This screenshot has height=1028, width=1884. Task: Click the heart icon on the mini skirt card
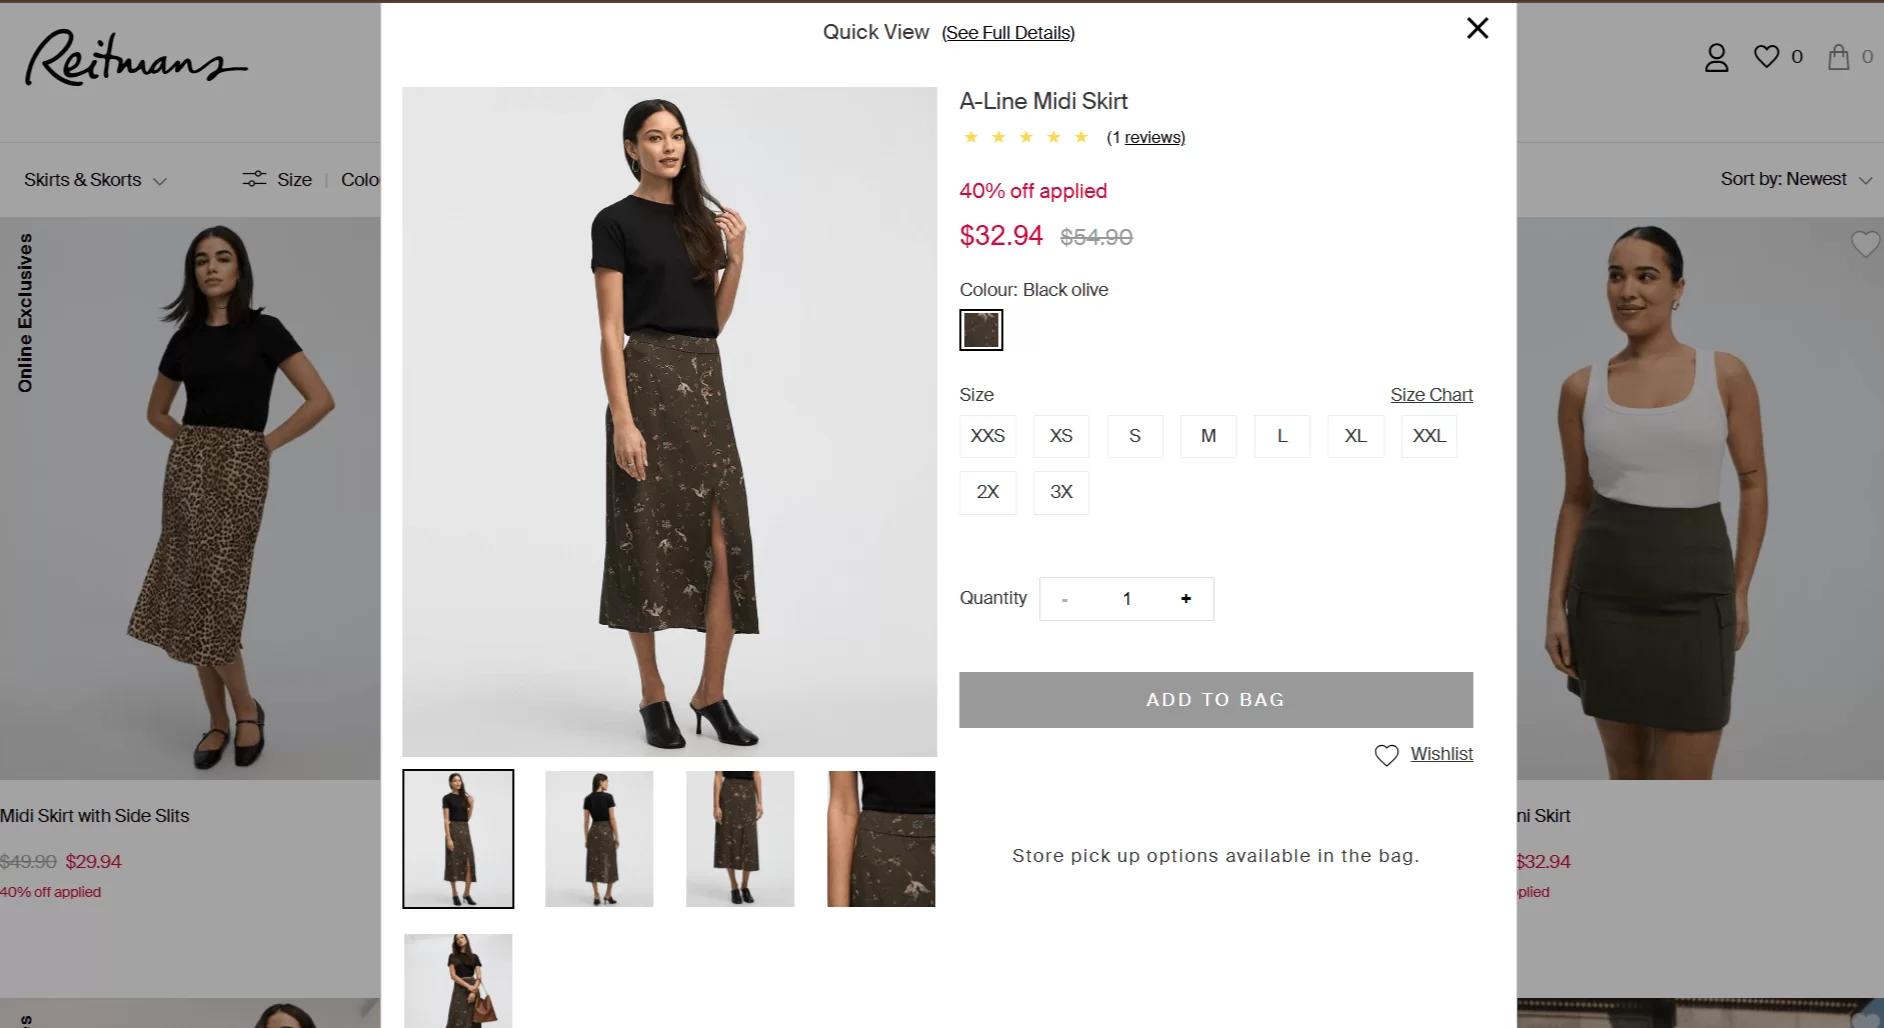click(1864, 244)
